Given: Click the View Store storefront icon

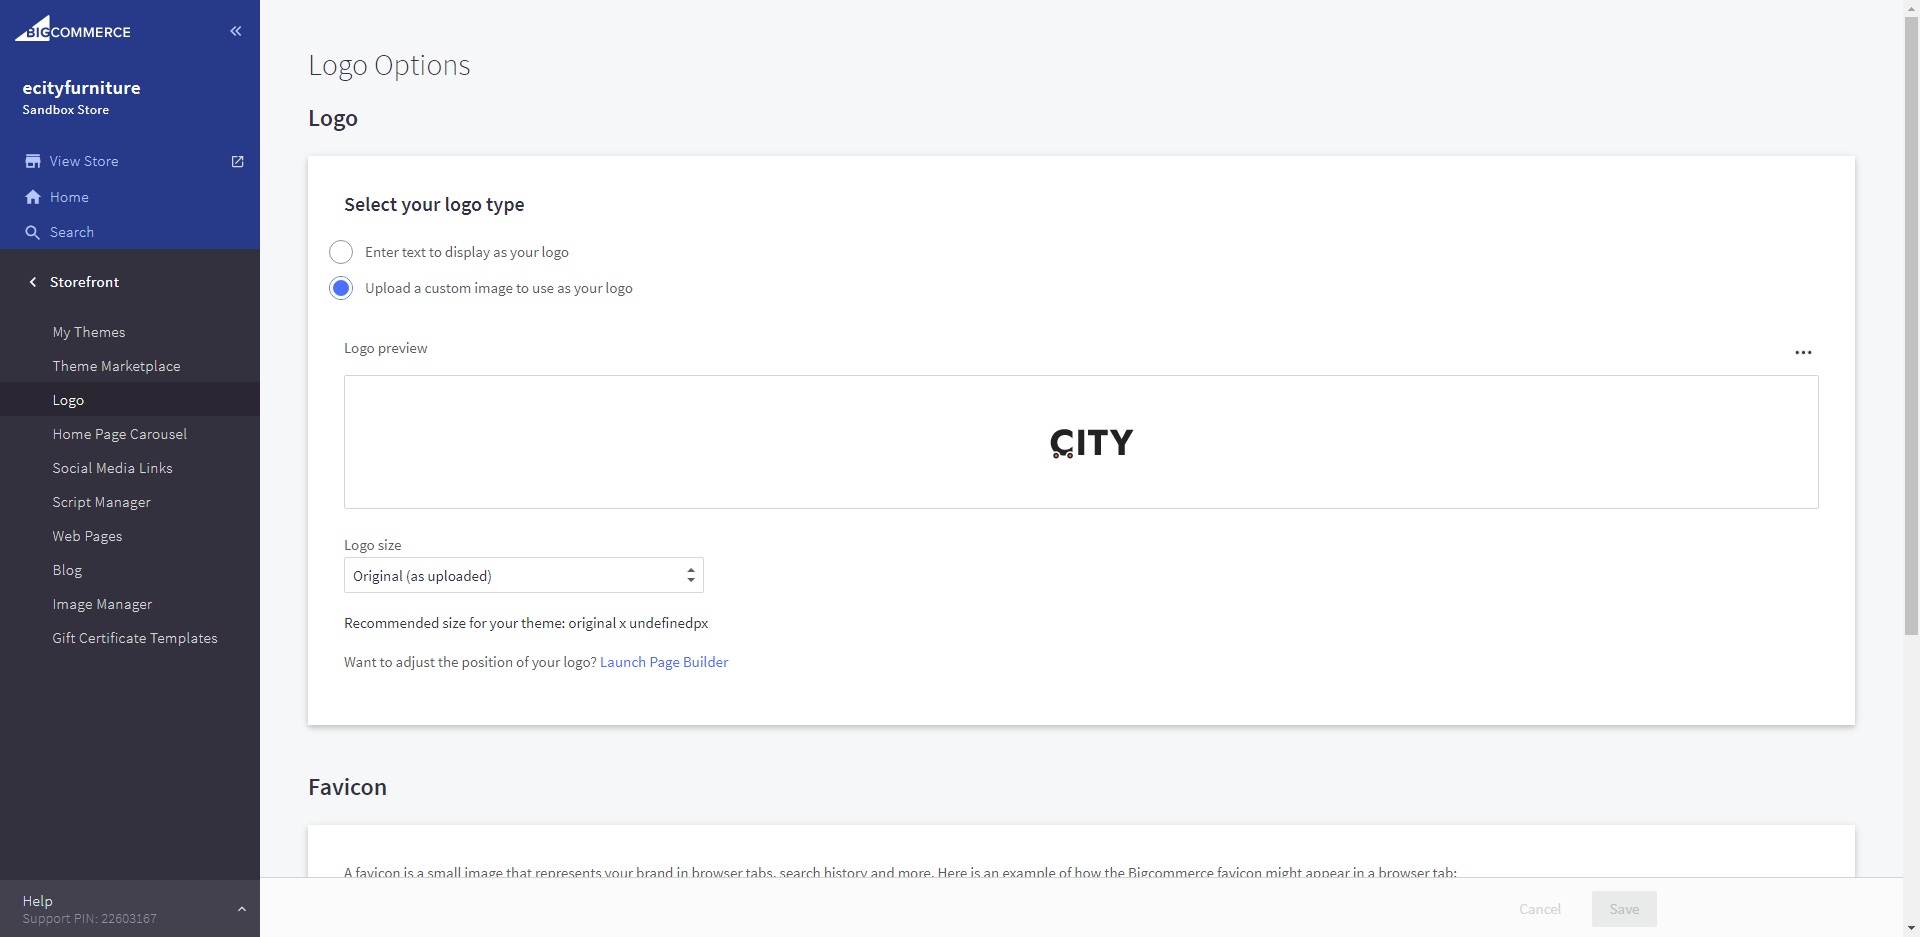Looking at the screenshot, I should 33,161.
